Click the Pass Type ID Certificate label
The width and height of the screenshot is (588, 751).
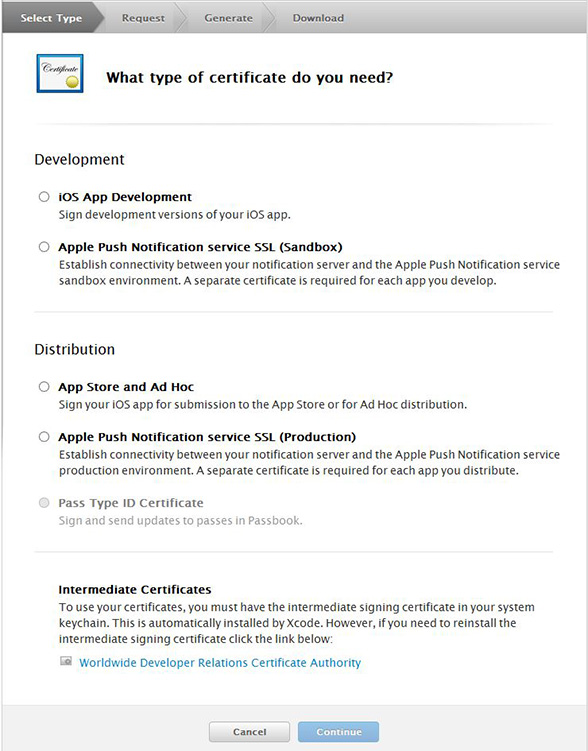131,503
